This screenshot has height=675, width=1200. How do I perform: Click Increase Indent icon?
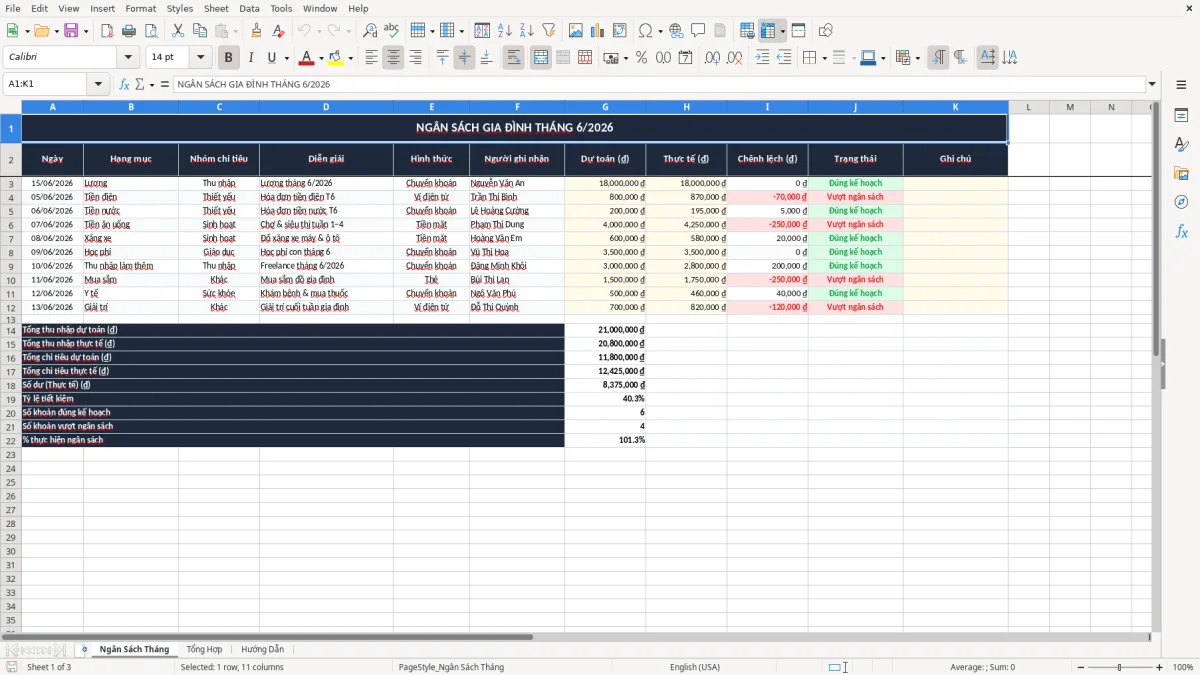(x=762, y=58)
